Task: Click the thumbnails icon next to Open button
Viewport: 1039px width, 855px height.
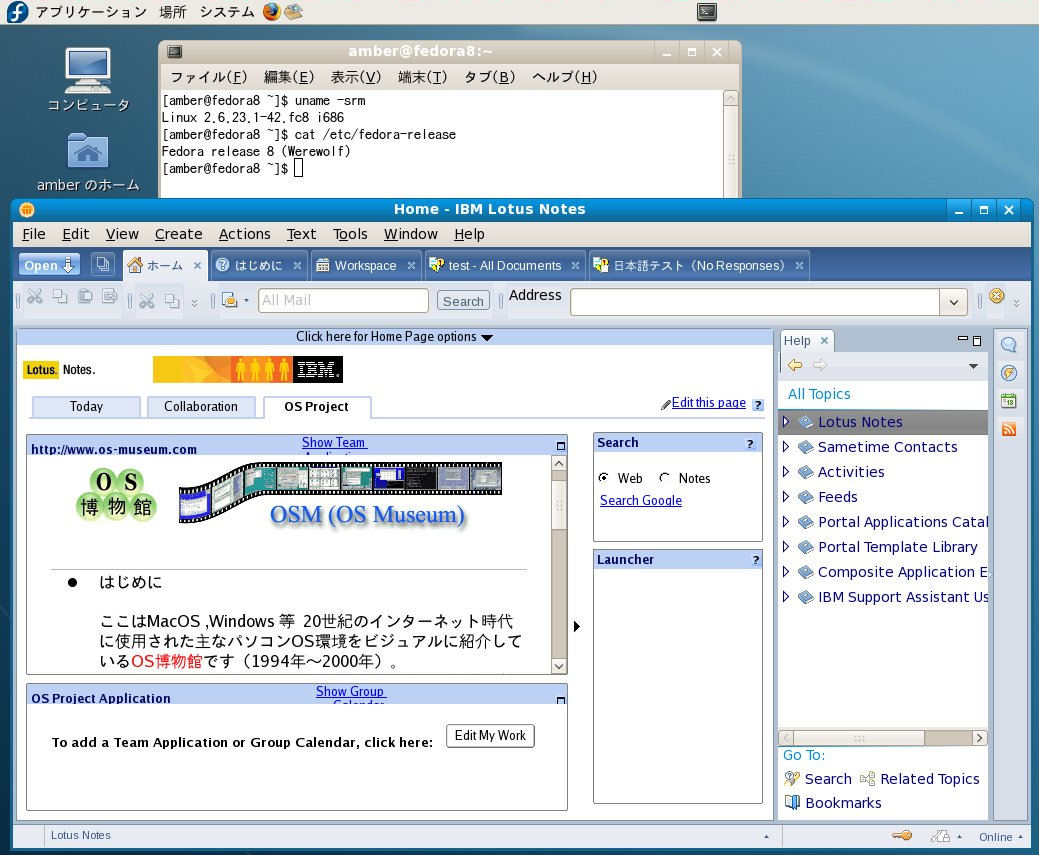Action: click(x=103, y=264)
